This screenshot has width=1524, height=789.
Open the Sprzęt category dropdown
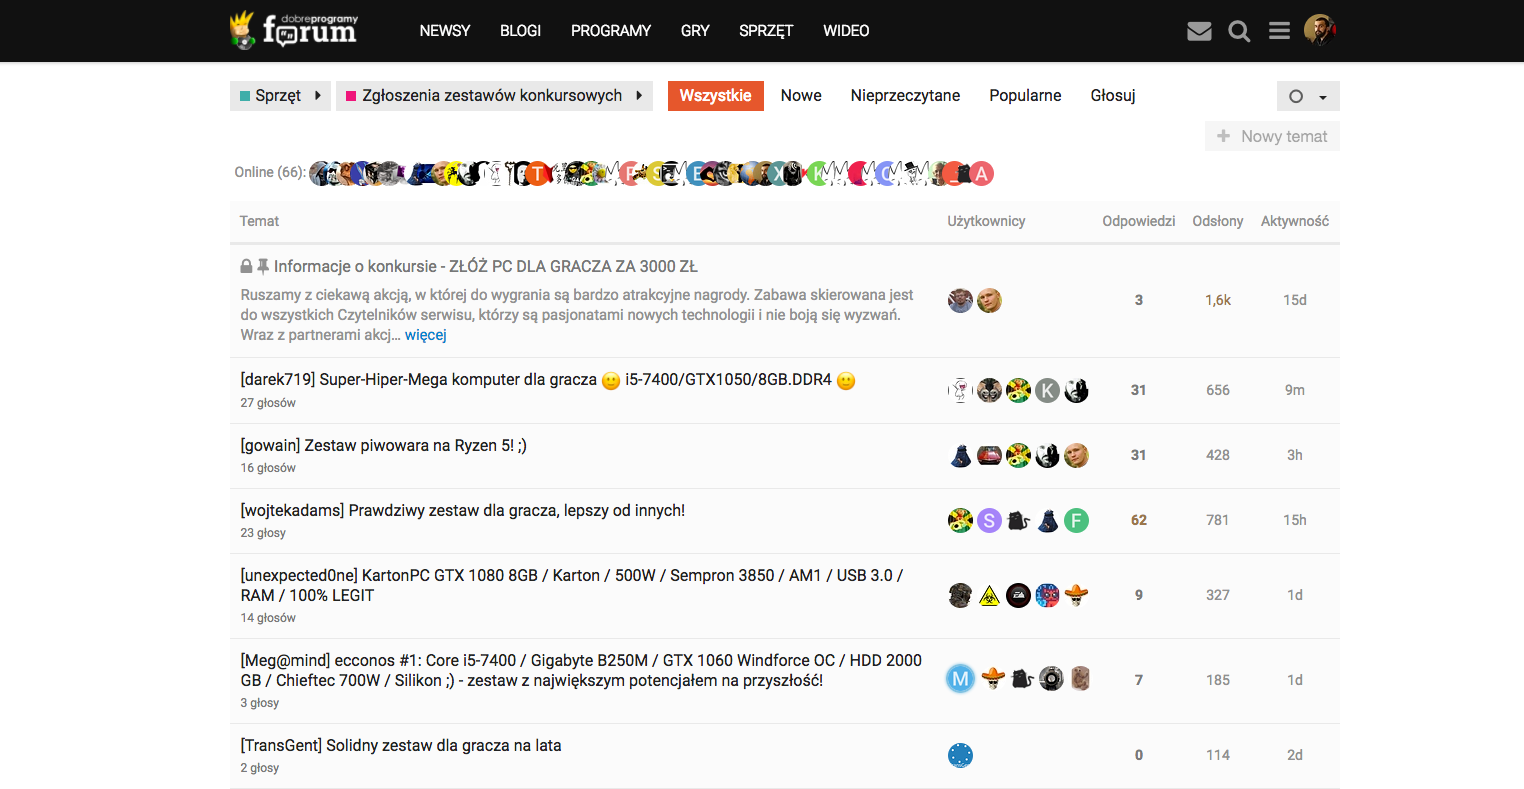tap(280, 96)
